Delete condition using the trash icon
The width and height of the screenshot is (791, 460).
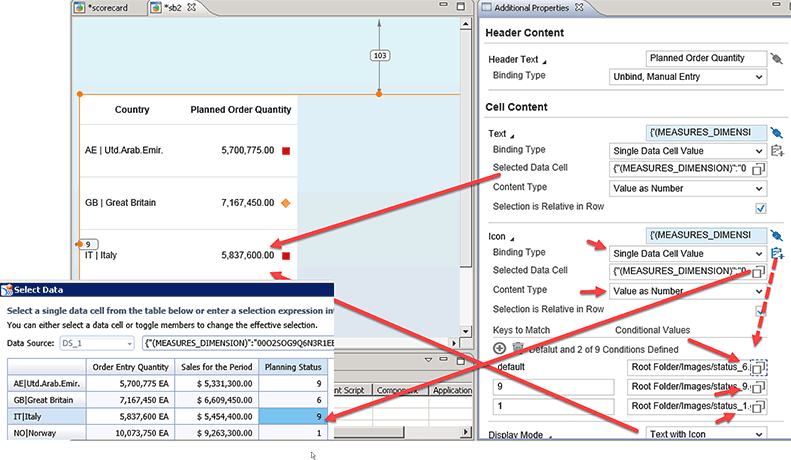518,347
